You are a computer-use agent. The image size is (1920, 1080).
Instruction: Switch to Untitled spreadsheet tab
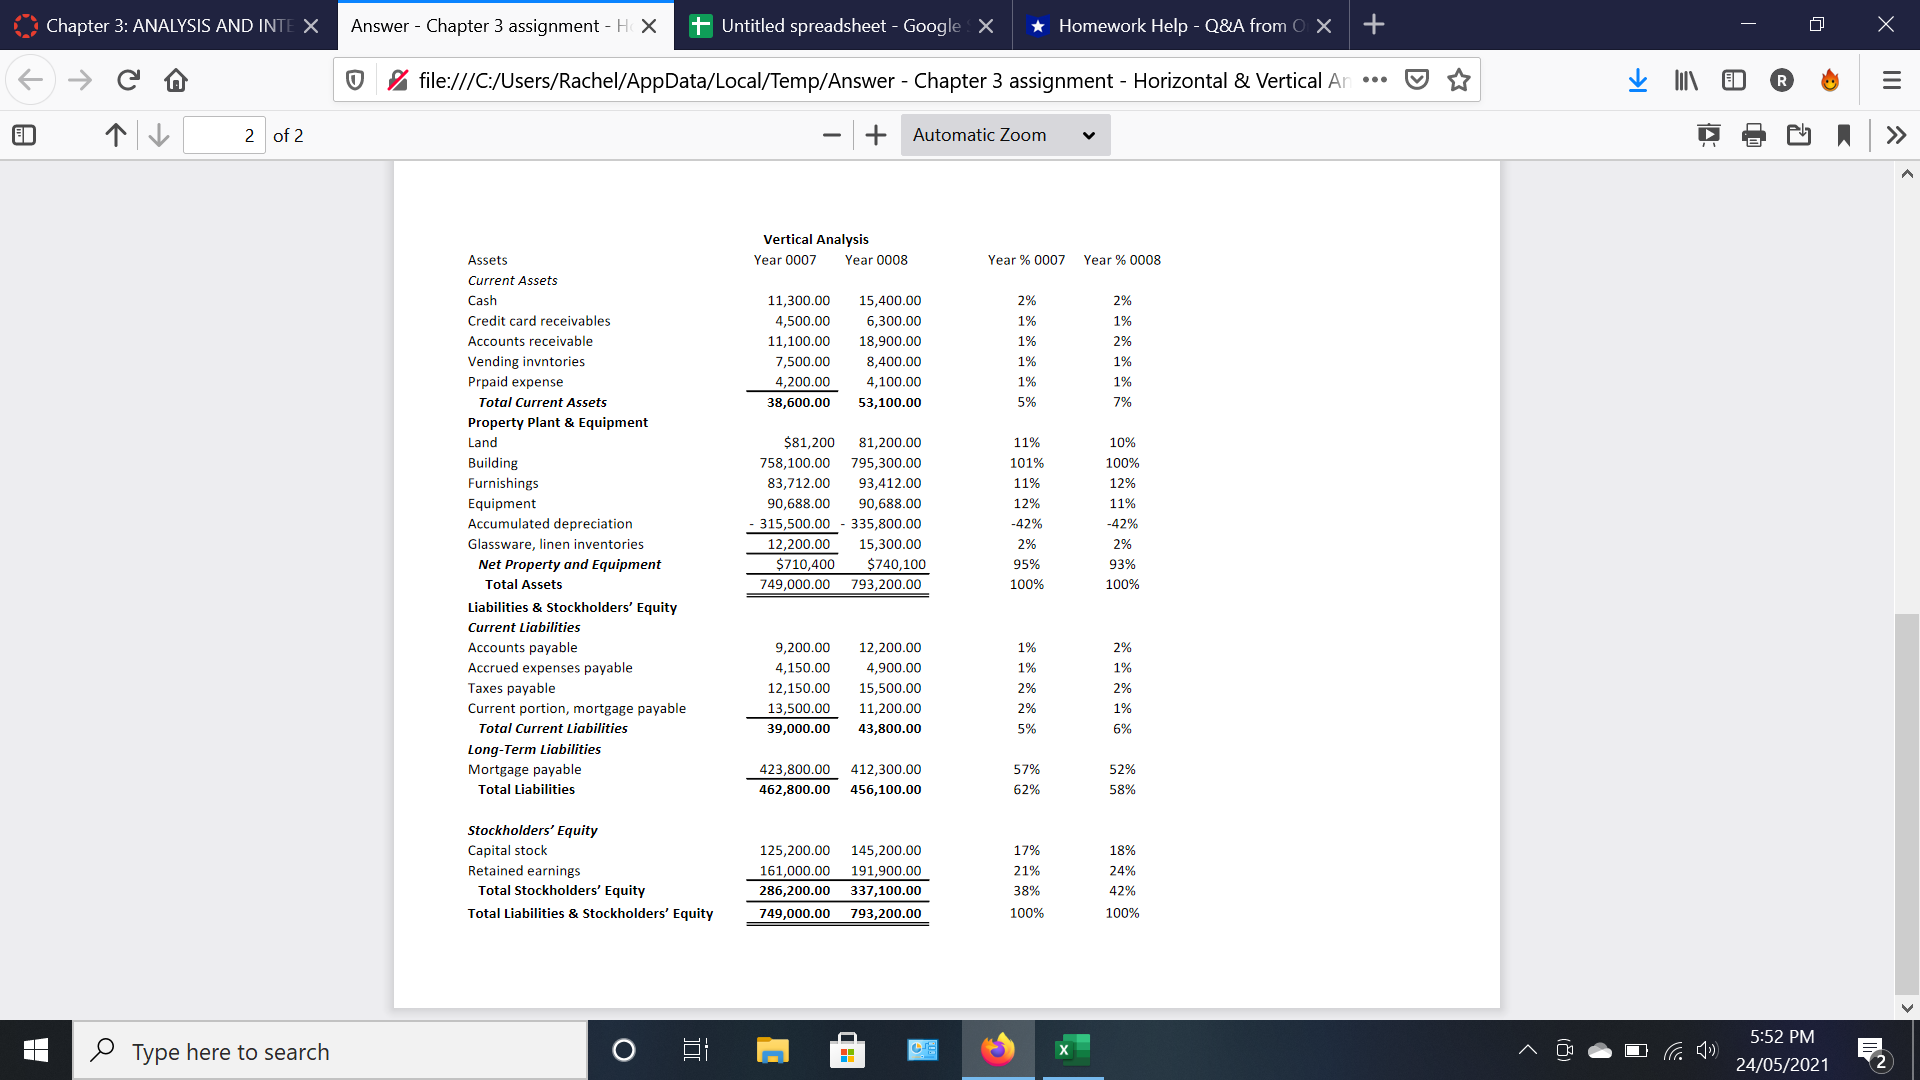pos(840,26)
